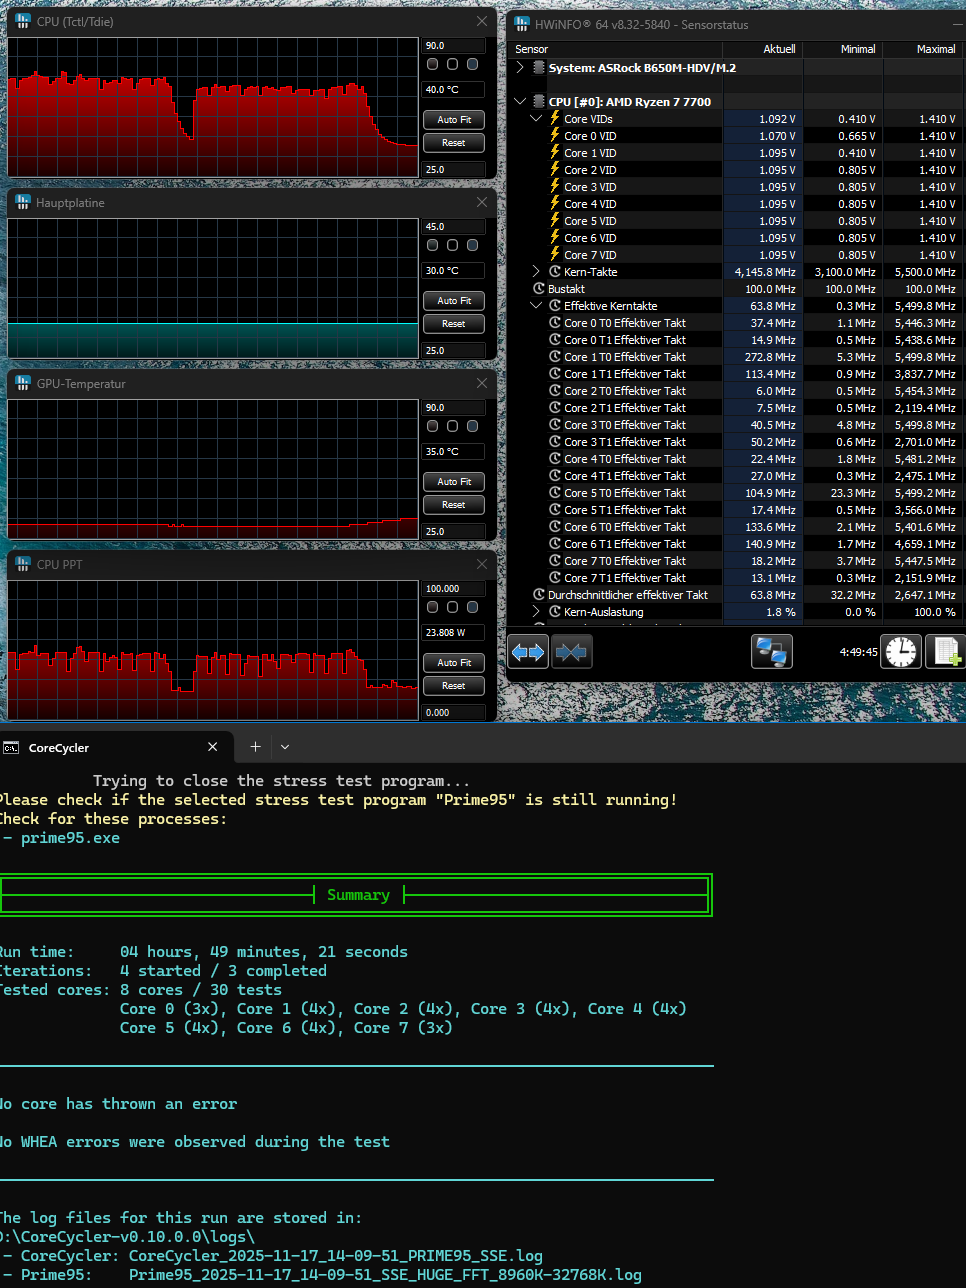Click clock icon of Durchschnittlicher effektiver Takt

(x=539, y=594)
